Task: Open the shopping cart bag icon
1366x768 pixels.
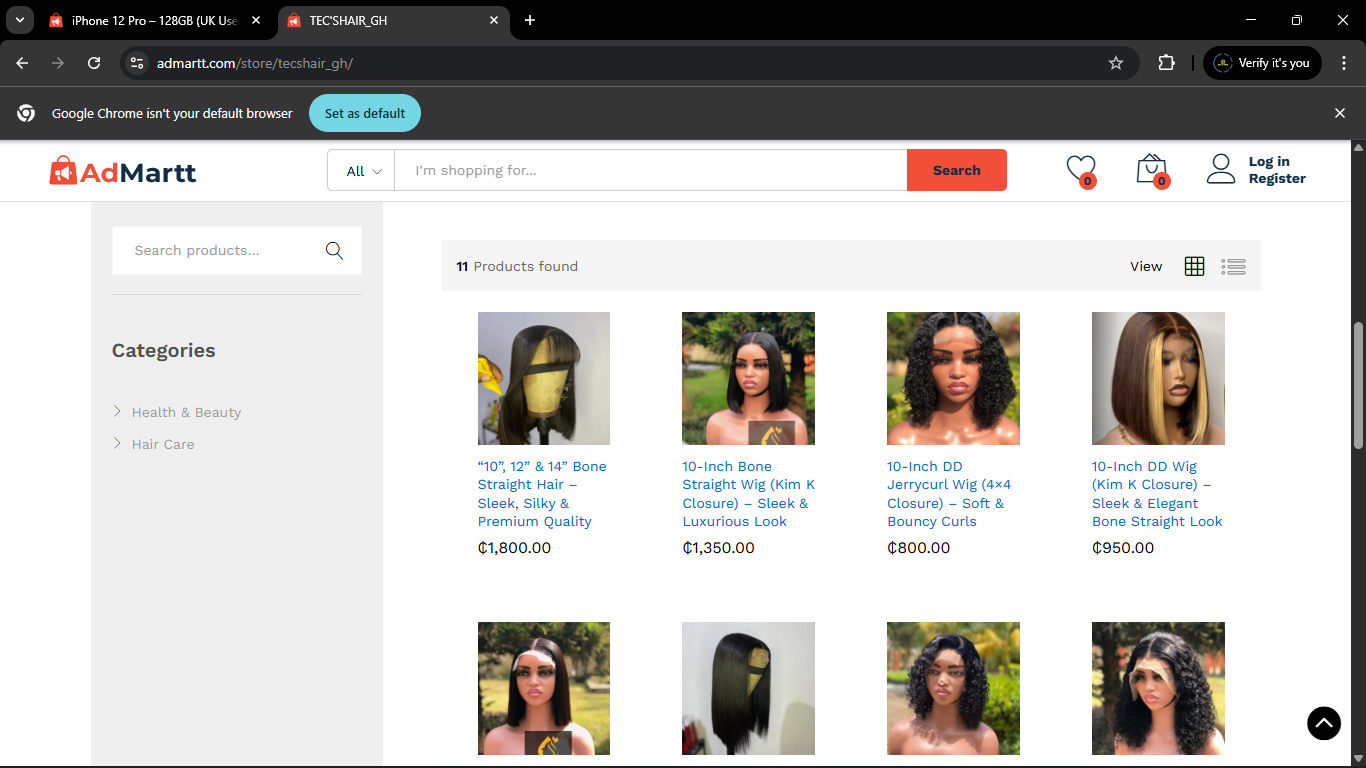Action: (1152, 169)
